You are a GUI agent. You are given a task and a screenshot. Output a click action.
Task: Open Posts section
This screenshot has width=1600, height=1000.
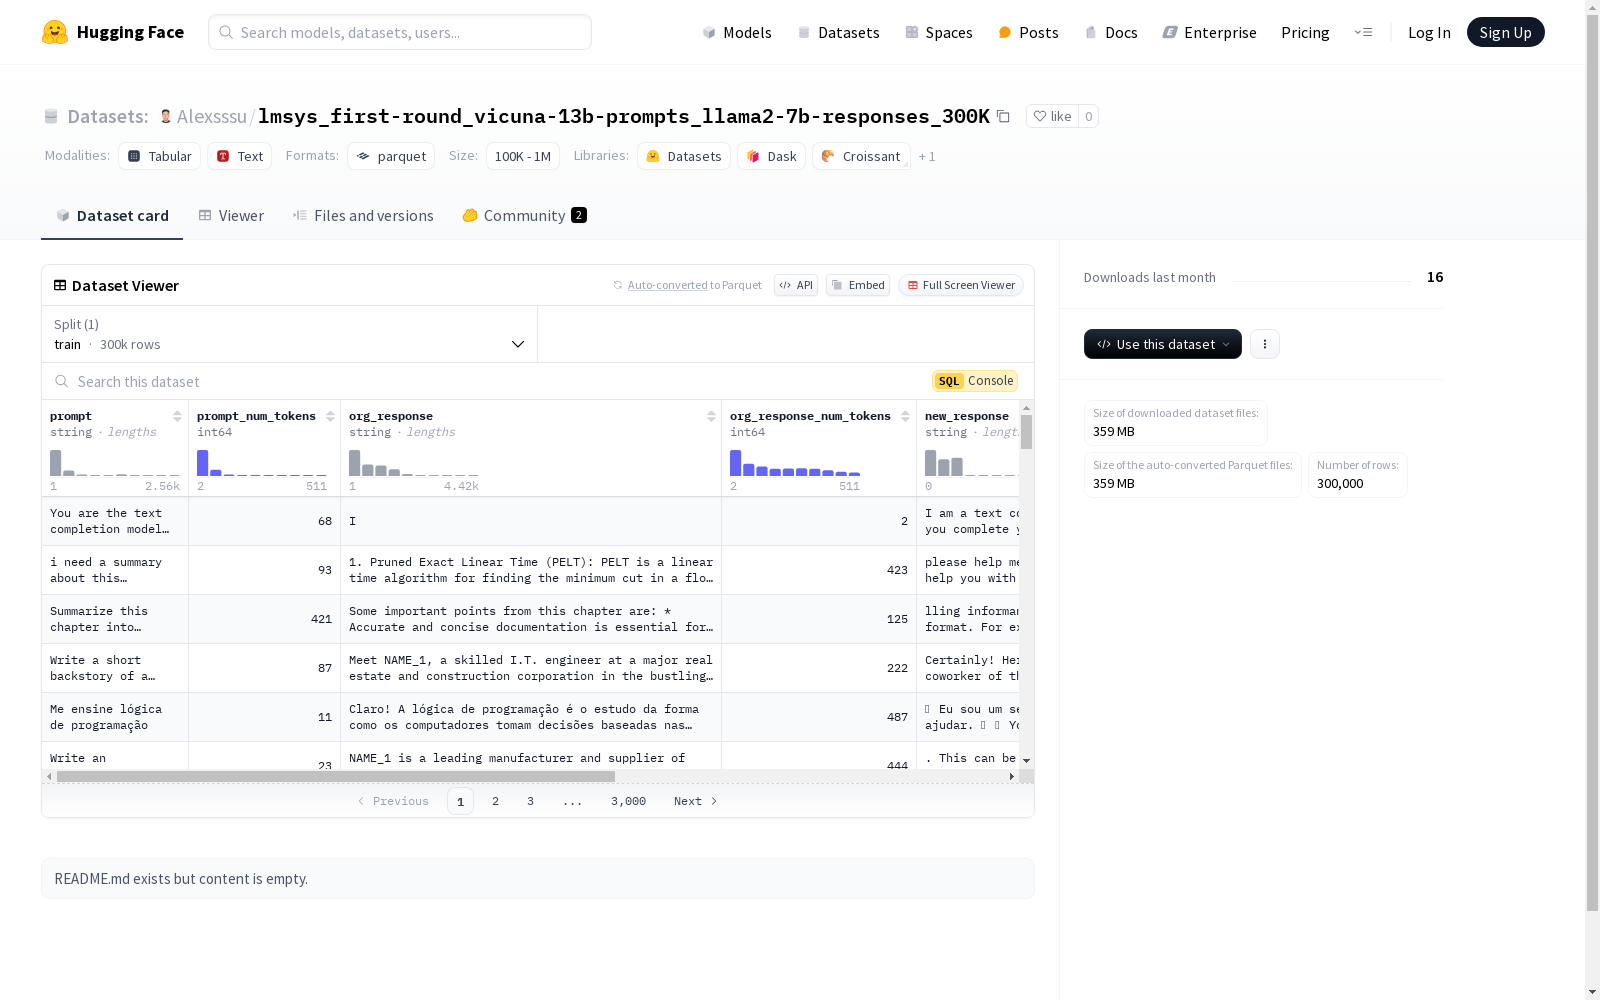(1028, 32)
